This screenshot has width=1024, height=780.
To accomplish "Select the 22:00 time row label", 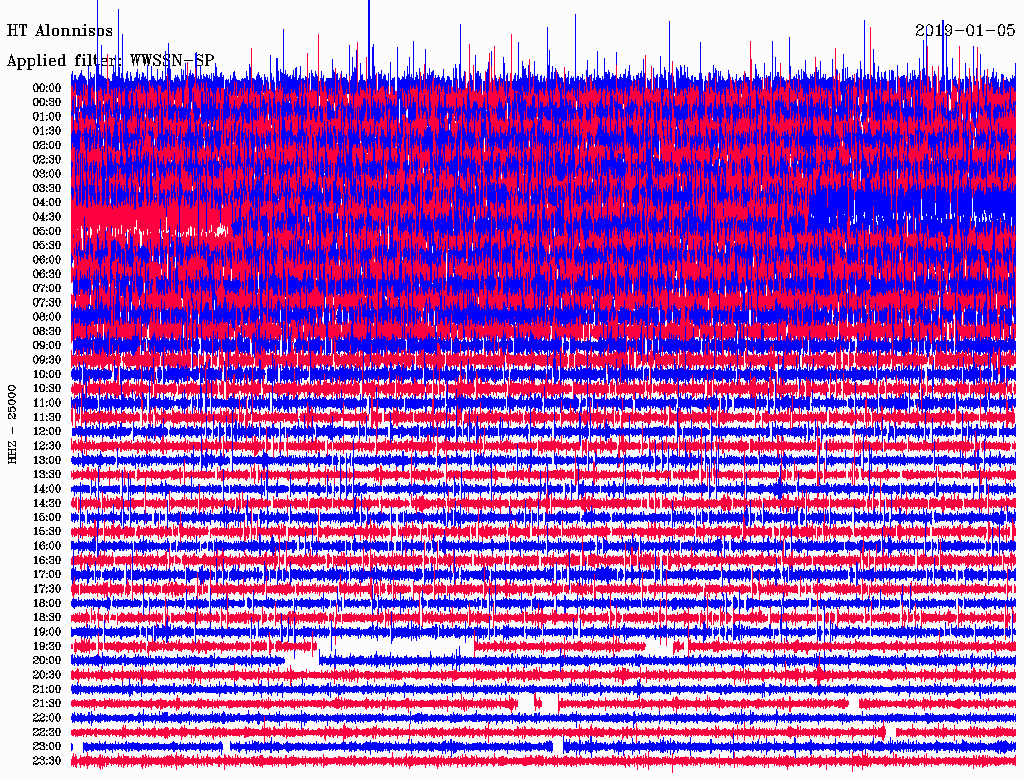I will [47, 718].
